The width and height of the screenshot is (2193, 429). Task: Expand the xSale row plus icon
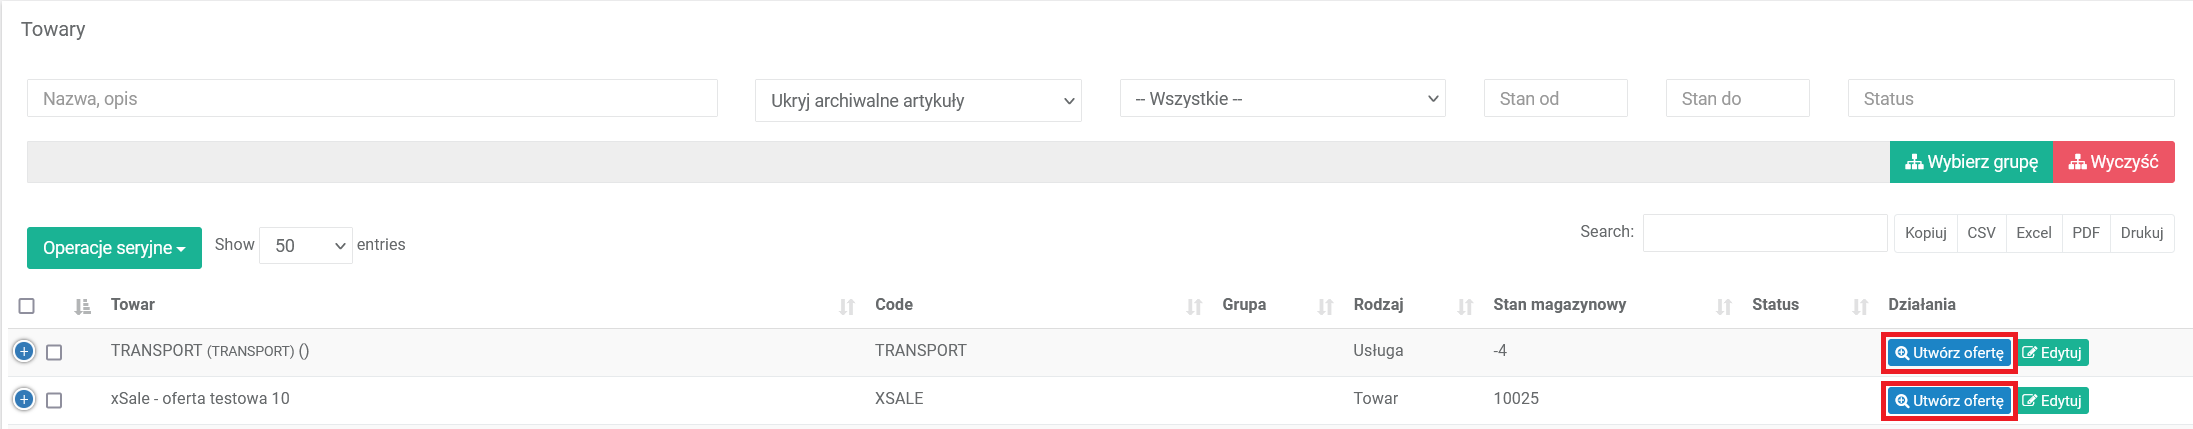point(24,399)
